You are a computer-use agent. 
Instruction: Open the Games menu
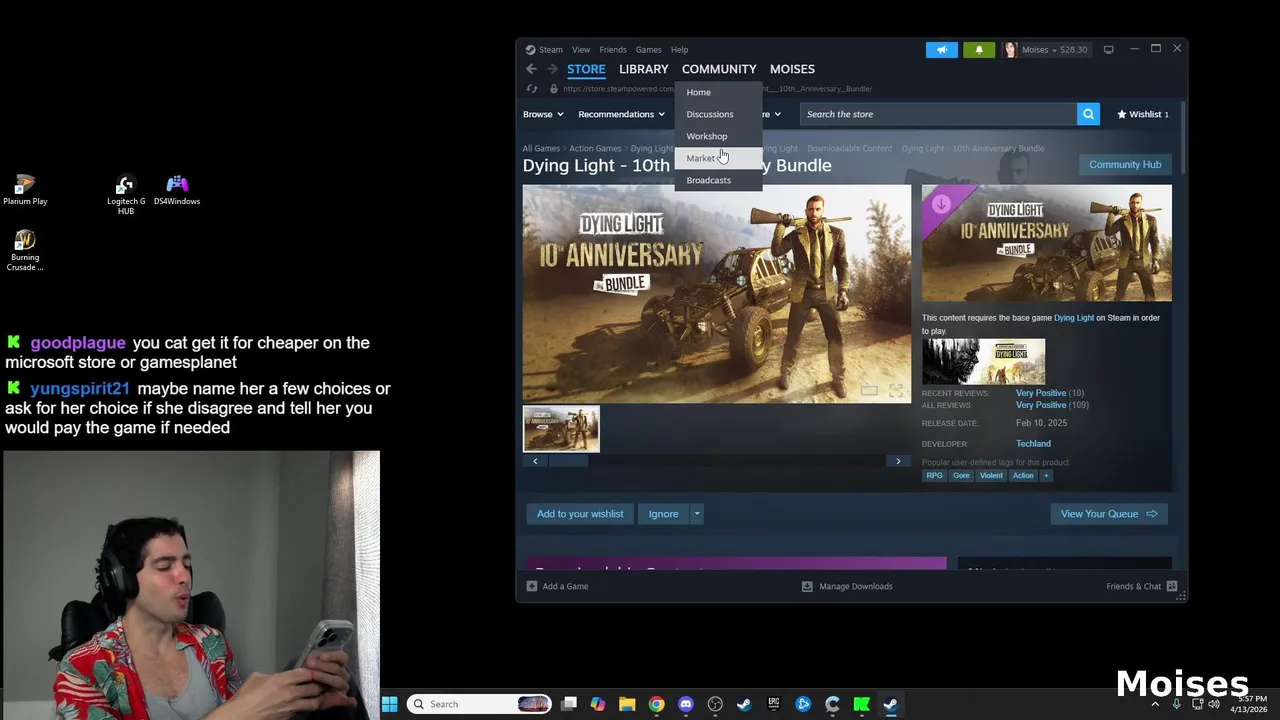tap(648, 49)
